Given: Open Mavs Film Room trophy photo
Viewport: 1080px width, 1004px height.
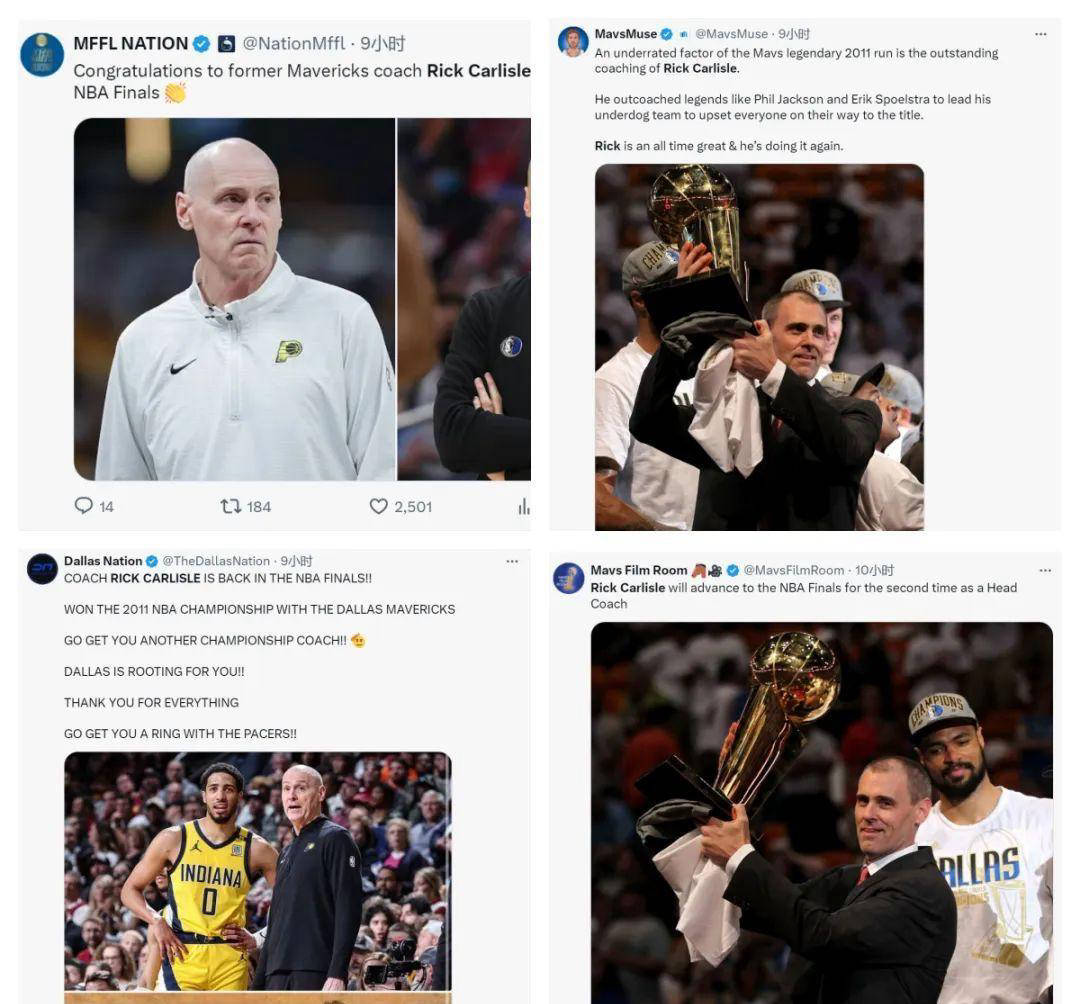Looking at the screenshot, I should (822, 813).
